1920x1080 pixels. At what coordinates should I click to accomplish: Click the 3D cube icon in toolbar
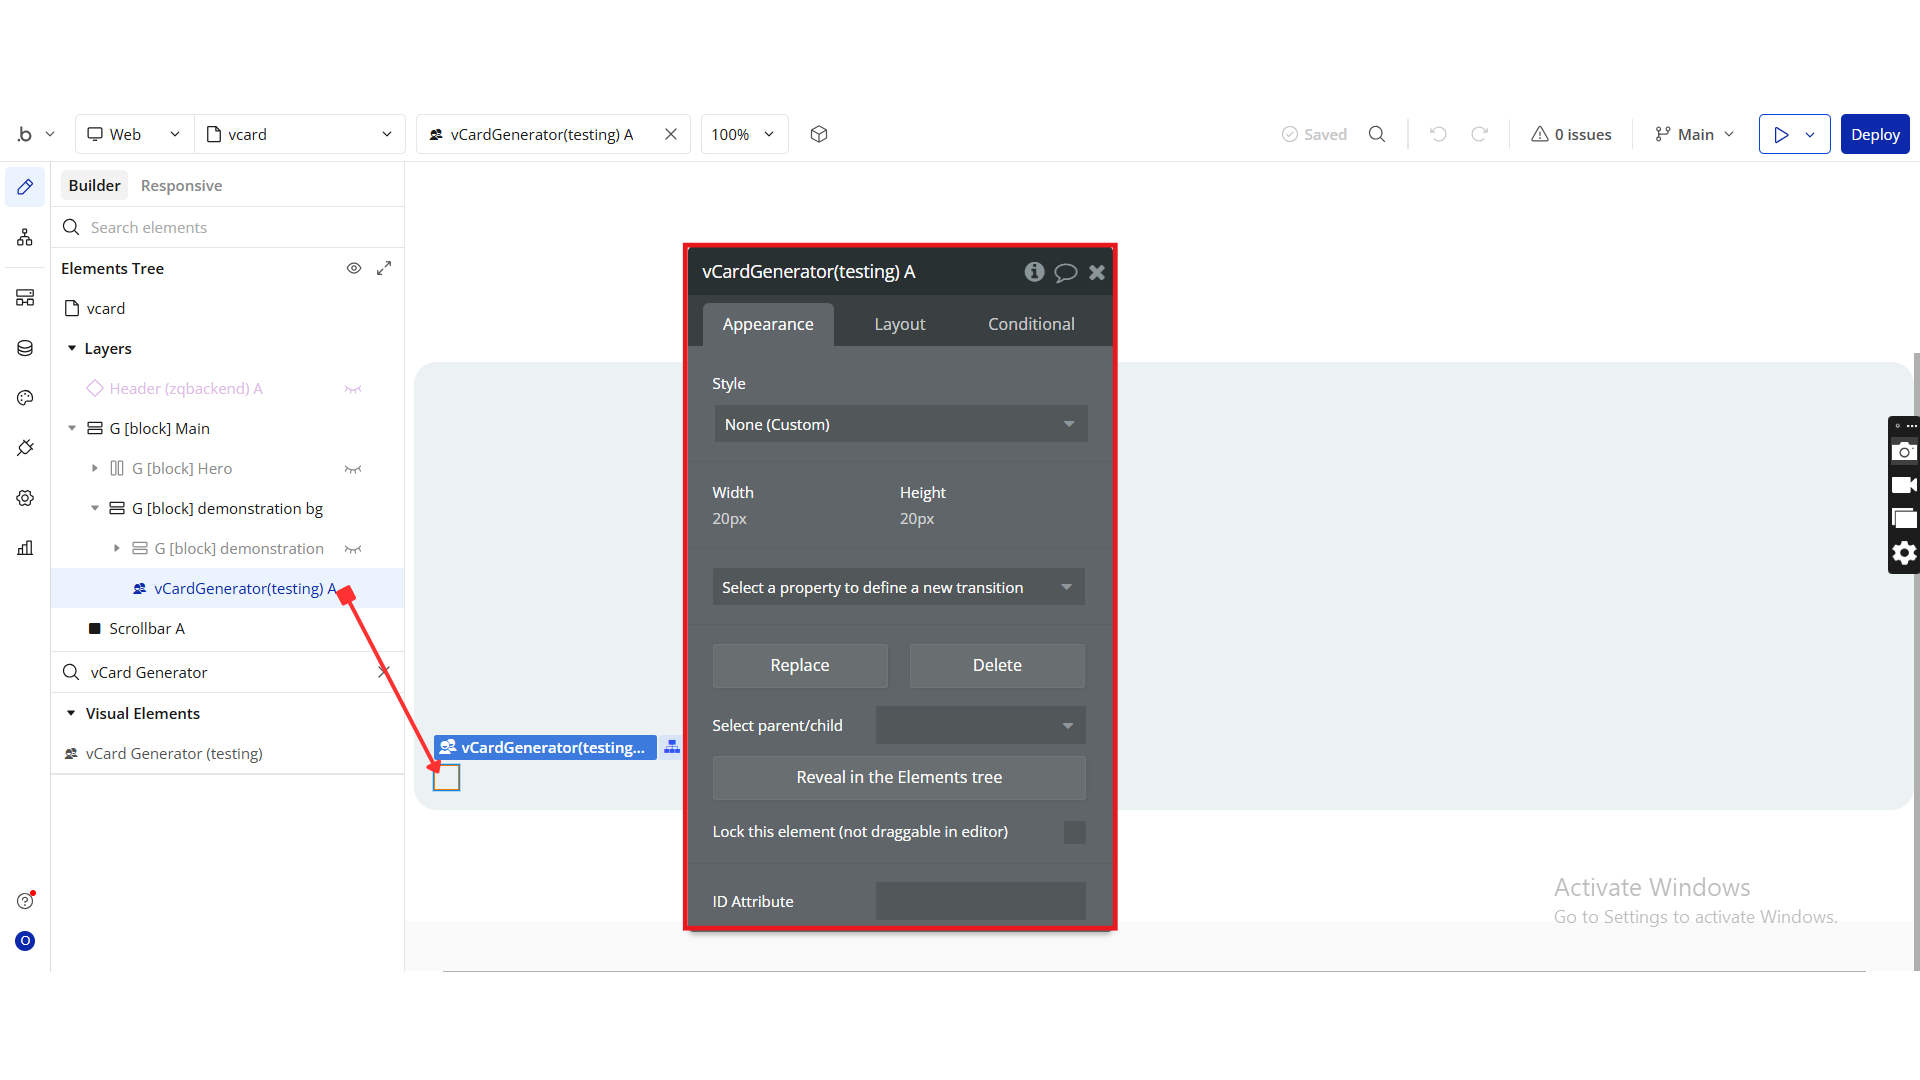click(819, 134)
